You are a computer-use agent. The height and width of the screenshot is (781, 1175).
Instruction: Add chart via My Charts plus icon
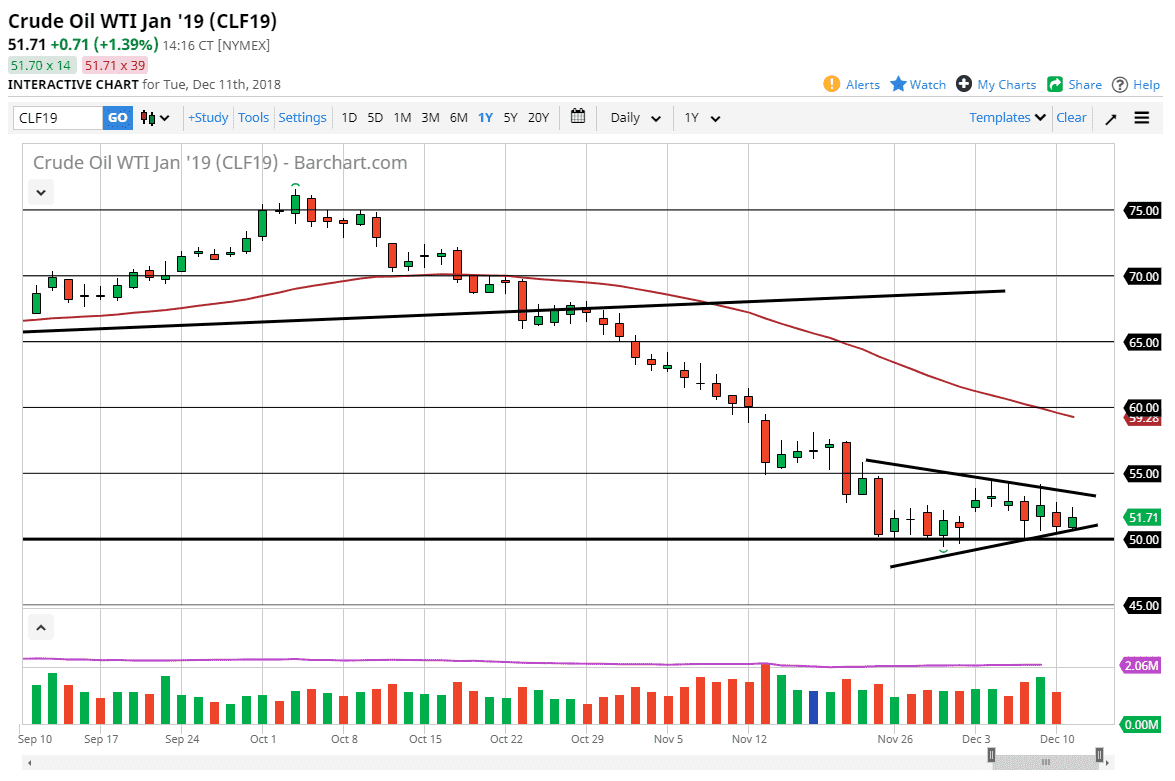click(964, 84)
